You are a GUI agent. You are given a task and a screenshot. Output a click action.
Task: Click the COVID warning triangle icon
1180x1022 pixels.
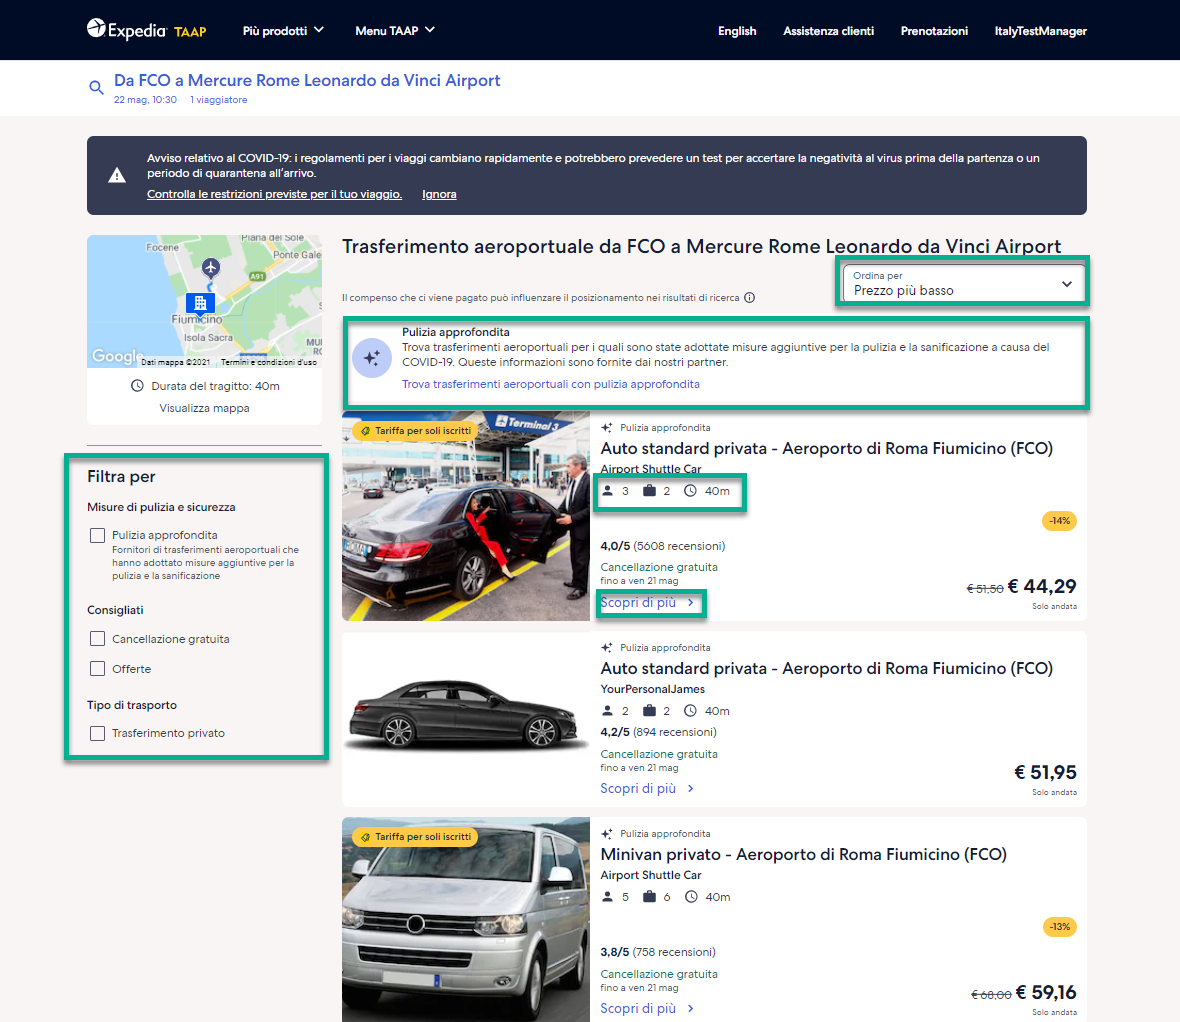click(117, 175)
